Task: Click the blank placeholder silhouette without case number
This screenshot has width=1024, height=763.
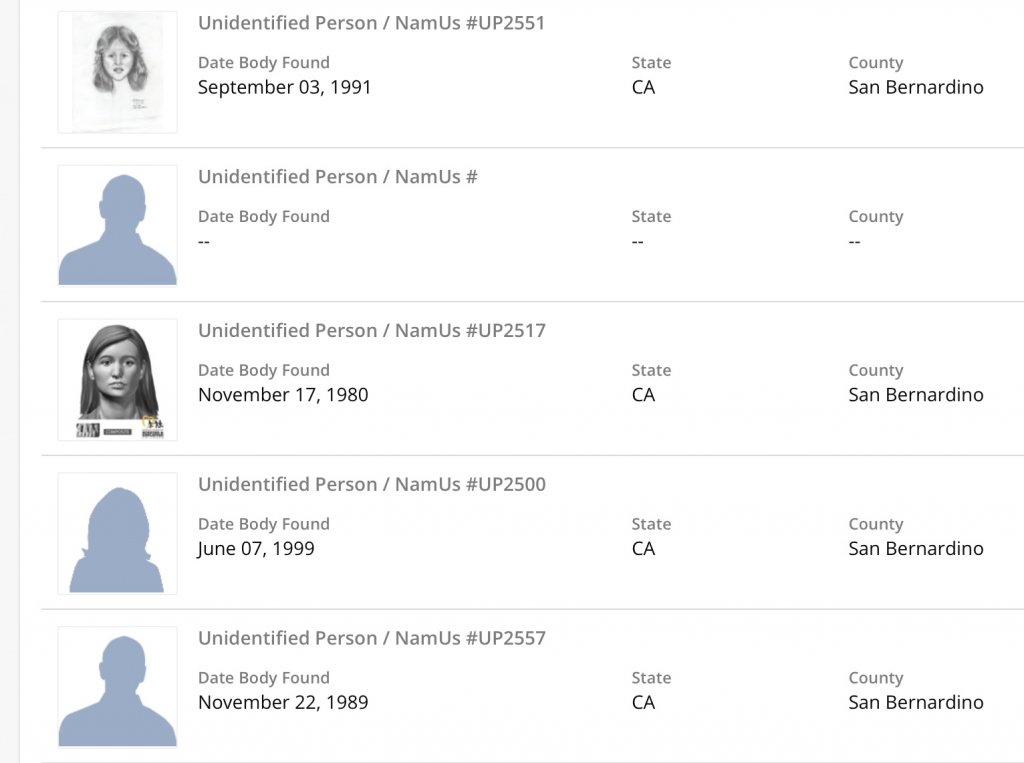Action: coord(117,226)
